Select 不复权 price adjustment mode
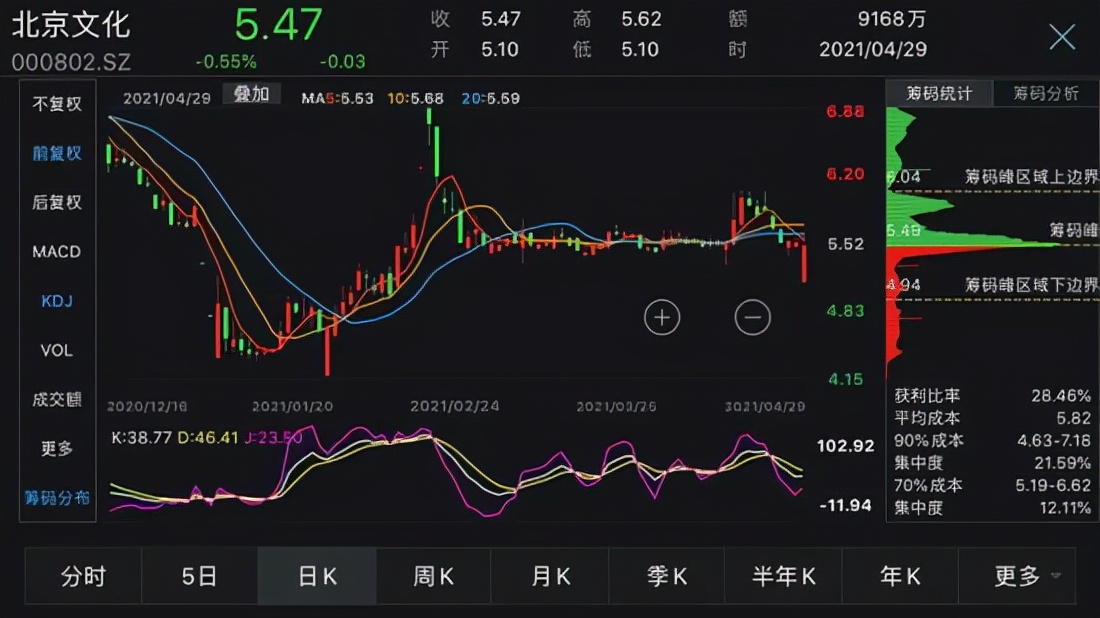This screenshot has width=1100, height=618. (x=57, y=104)
